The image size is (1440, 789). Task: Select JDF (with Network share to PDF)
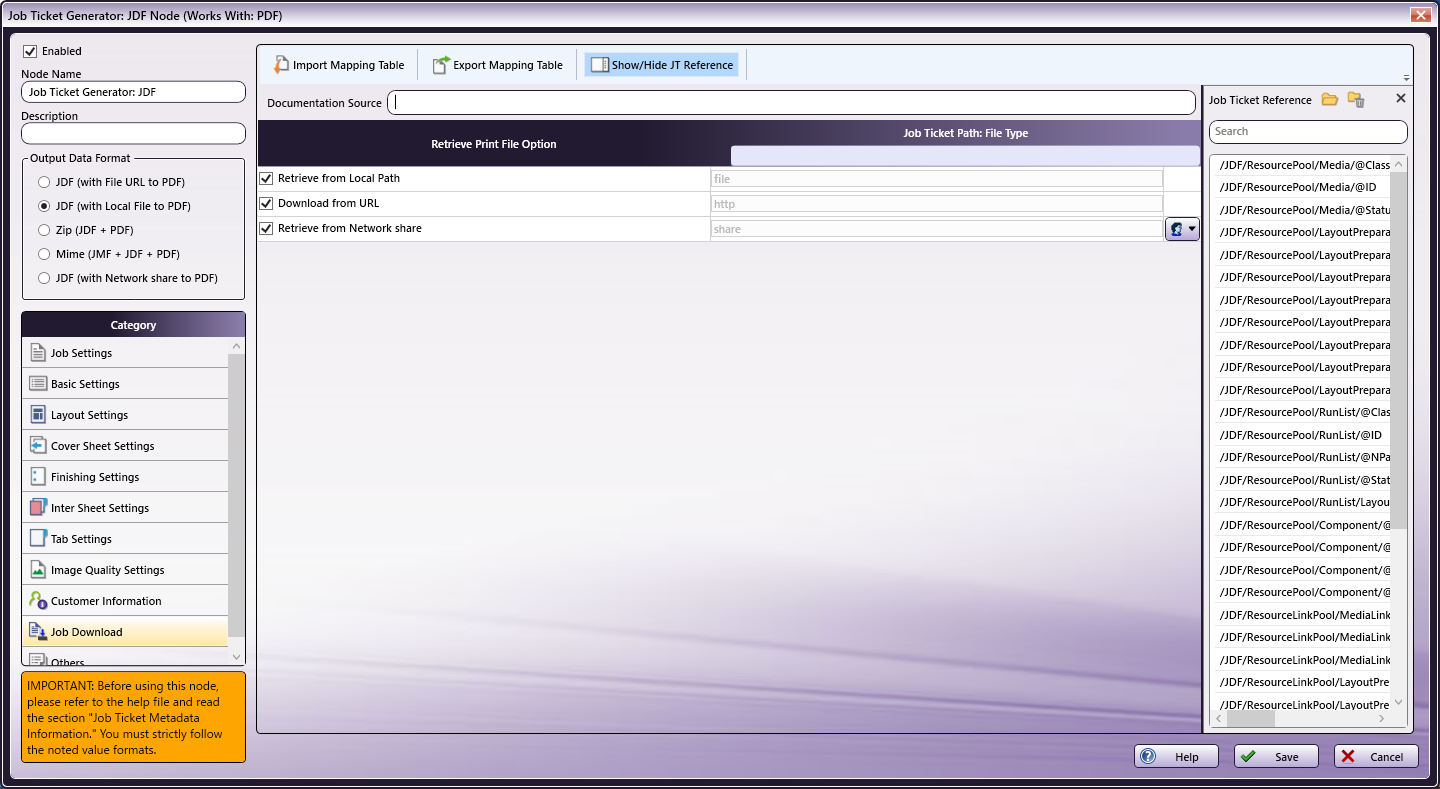[x=44, y=278]
